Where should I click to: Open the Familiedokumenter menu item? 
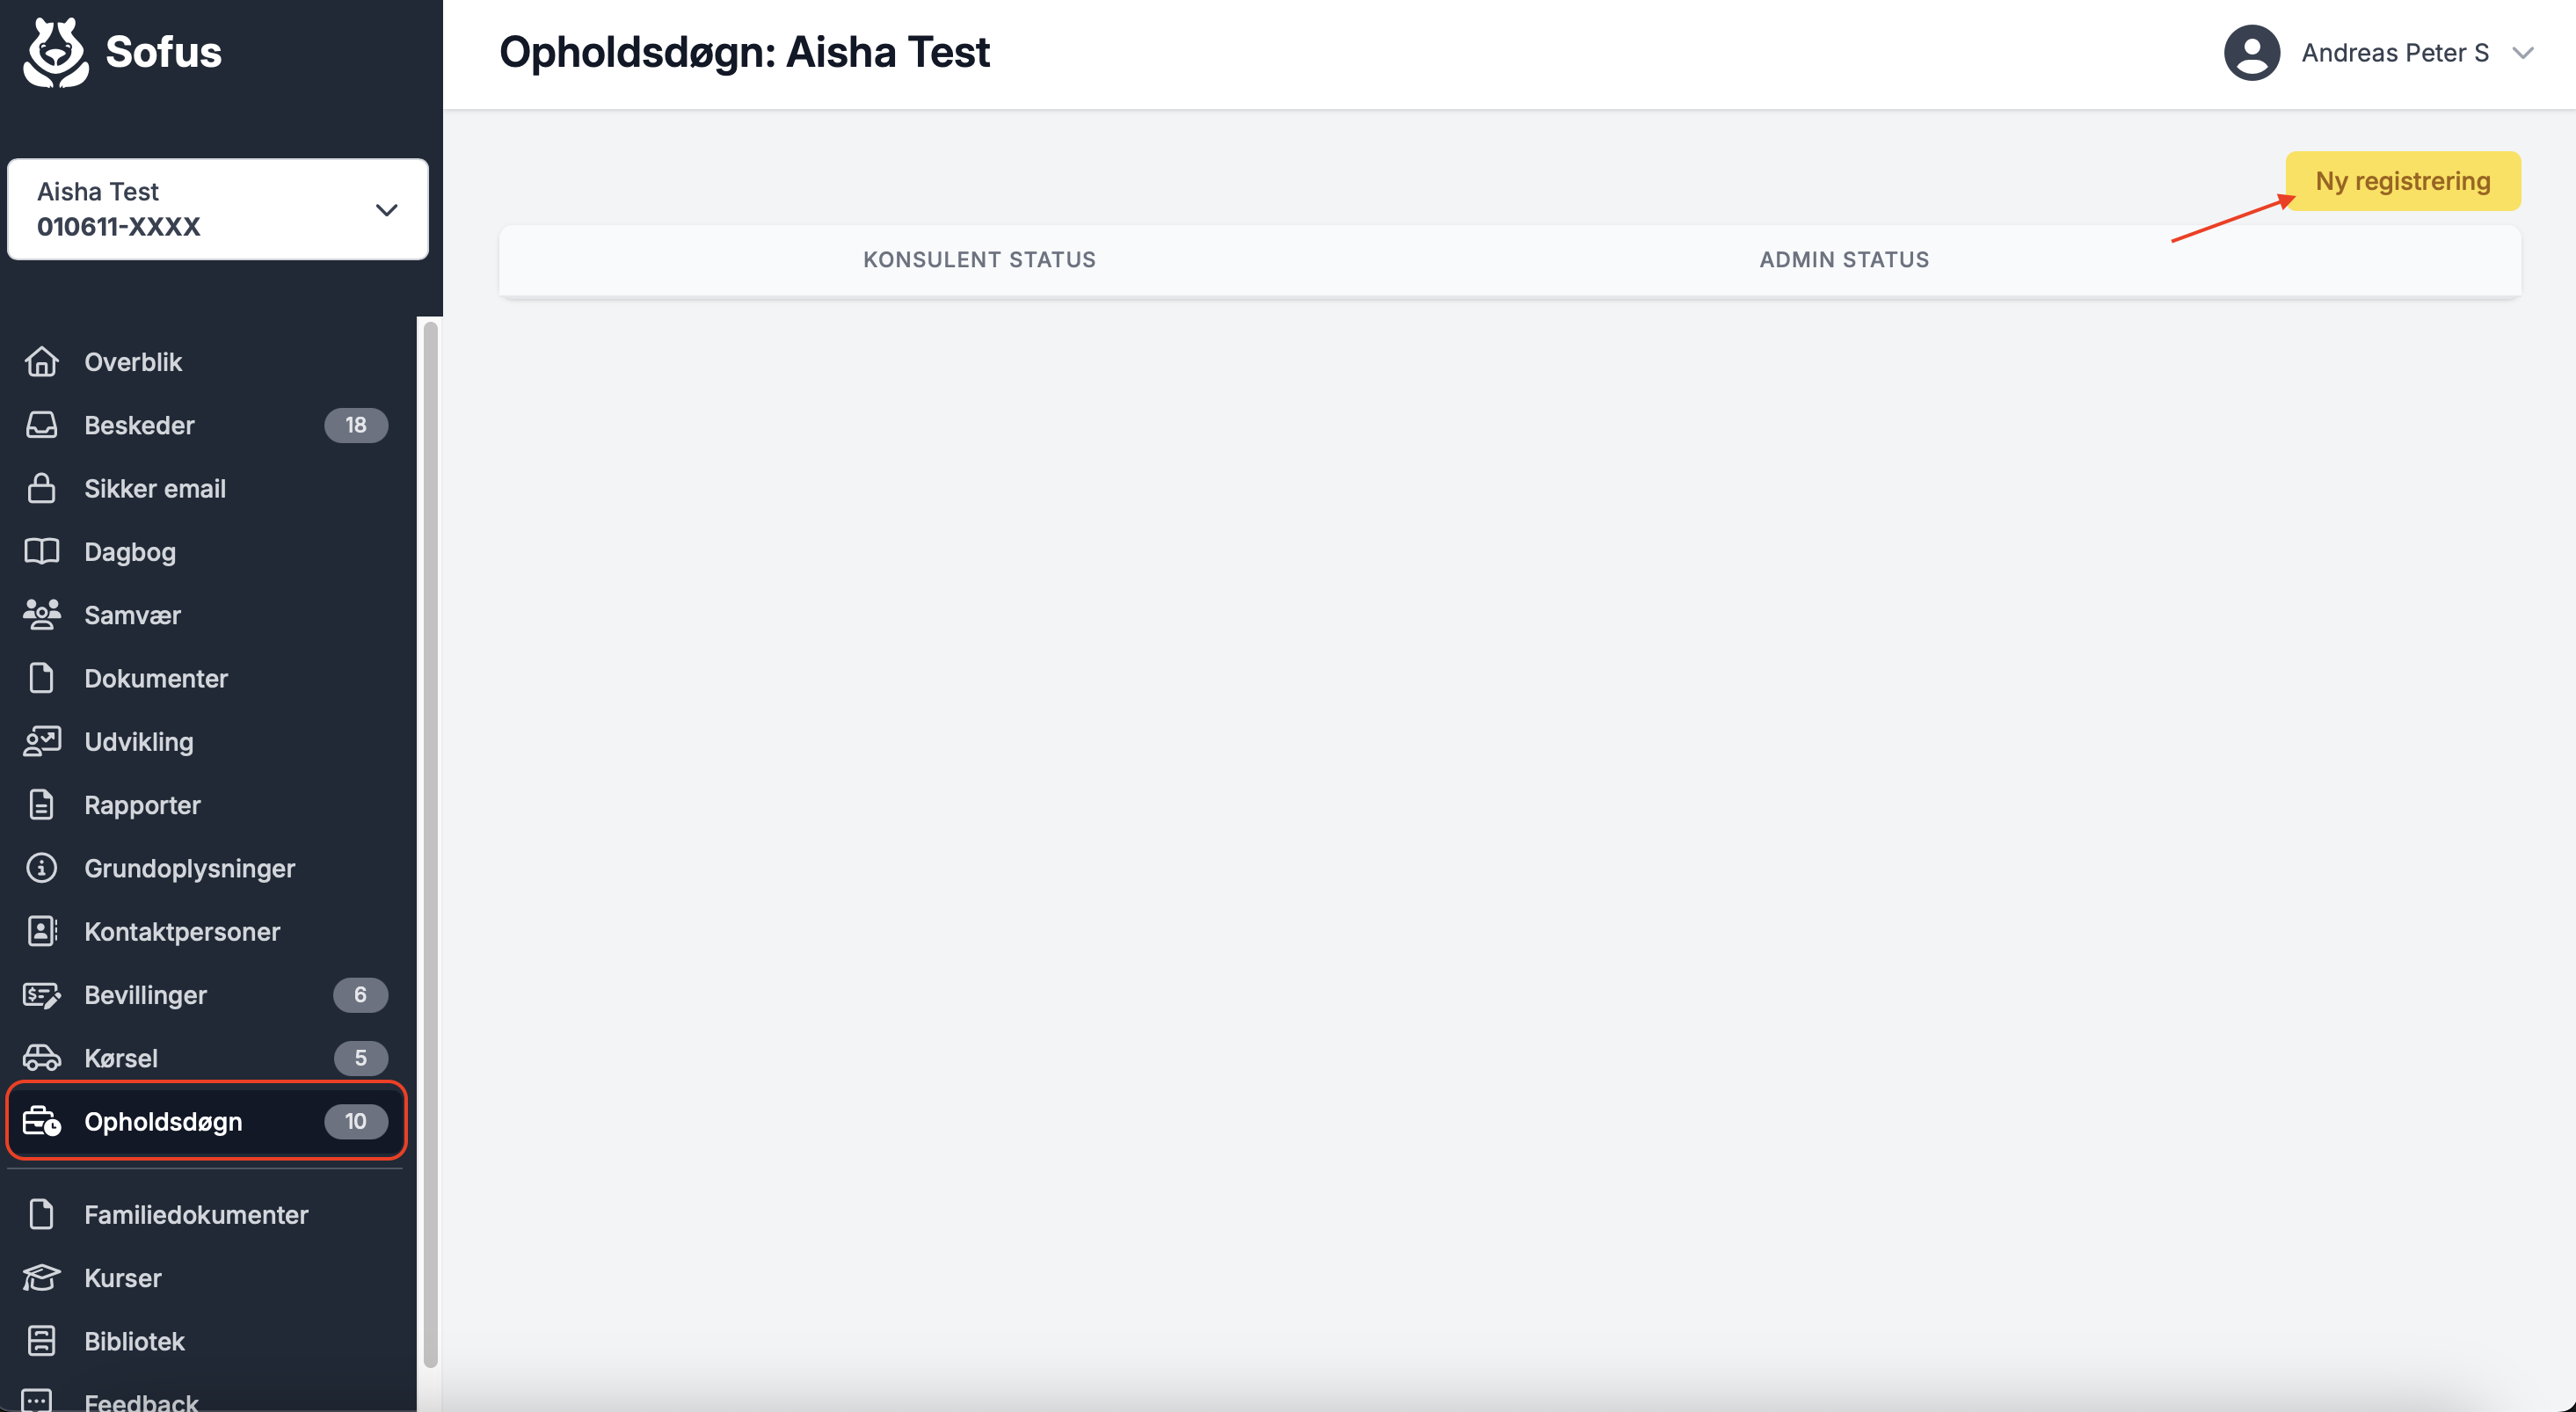pos(196,1214)
